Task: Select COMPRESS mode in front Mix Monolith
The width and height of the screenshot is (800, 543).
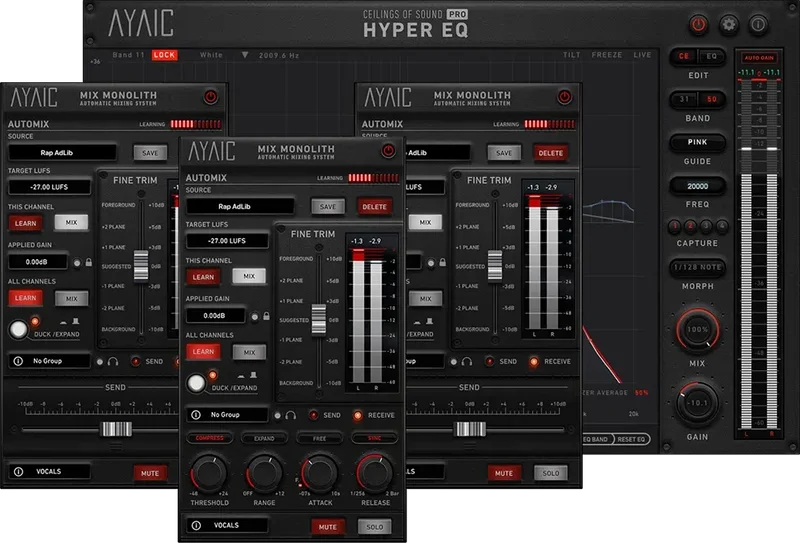Action: point(210,438)
